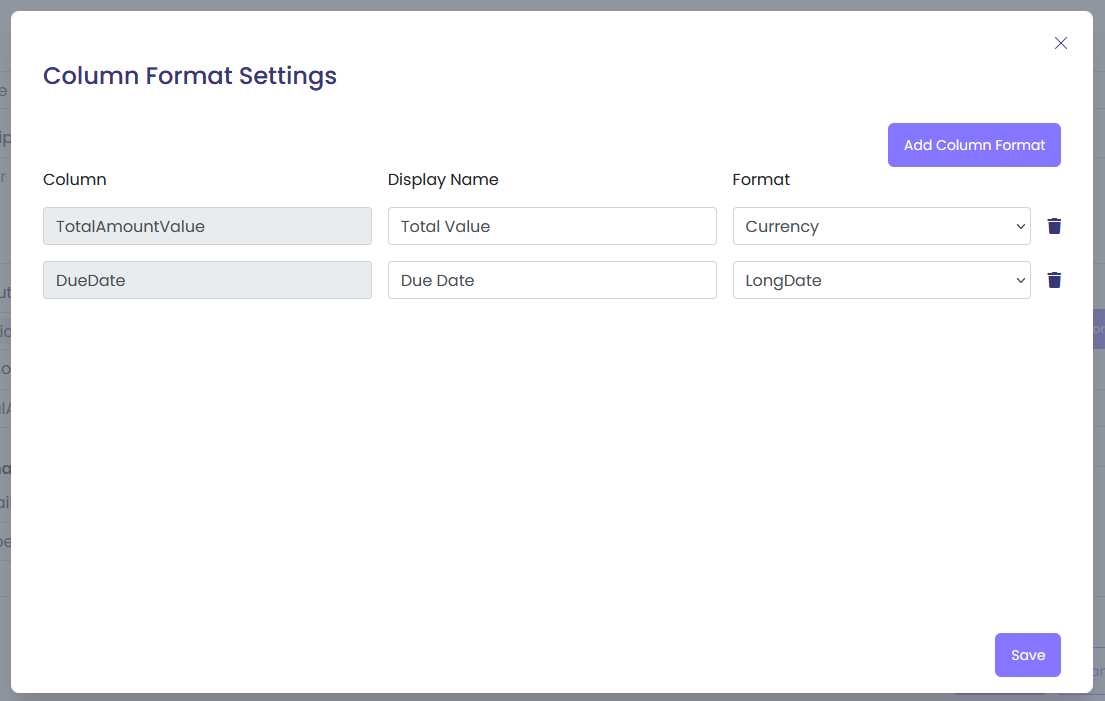Close the Column Format Settings dialog

pos(1061,43)
